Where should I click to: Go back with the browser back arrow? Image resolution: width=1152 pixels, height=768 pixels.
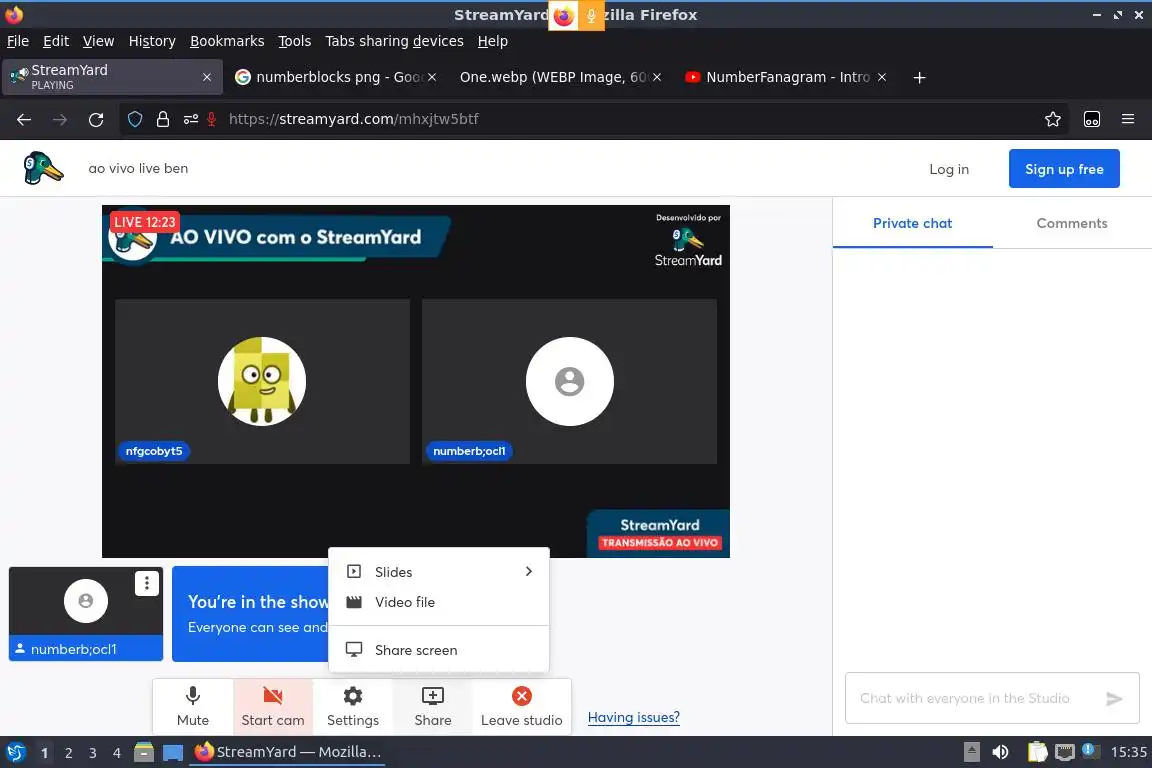tap(24, 119)
